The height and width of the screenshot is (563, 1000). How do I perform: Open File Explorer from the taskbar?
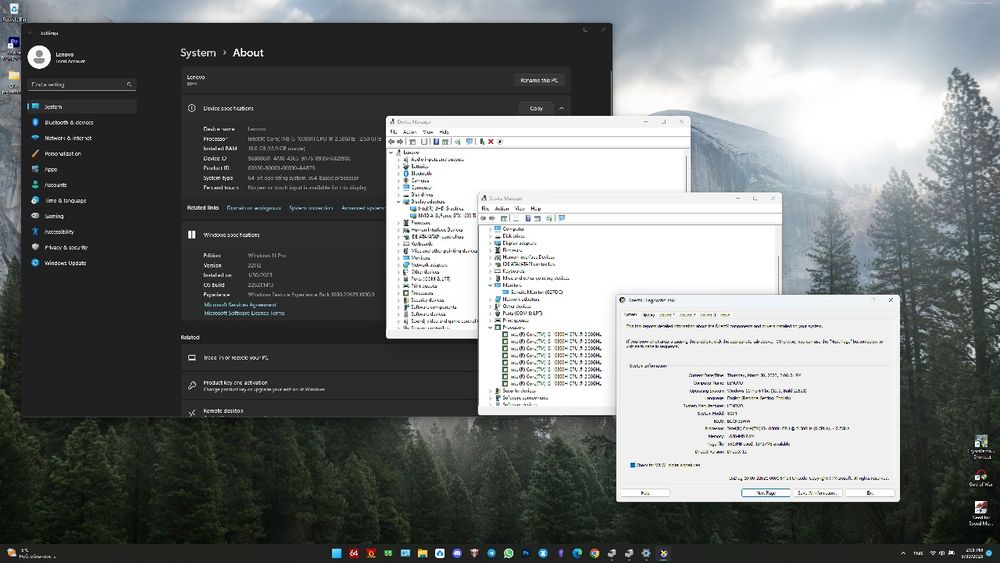tap(422, 553)
